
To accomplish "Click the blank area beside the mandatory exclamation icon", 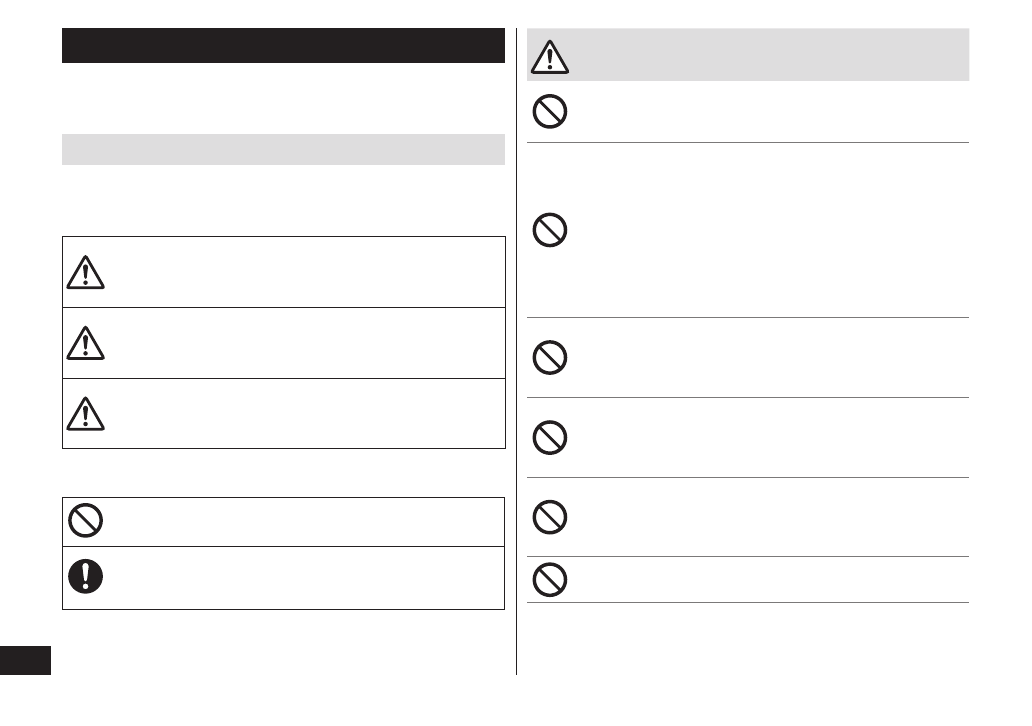I will pos(300,578).
